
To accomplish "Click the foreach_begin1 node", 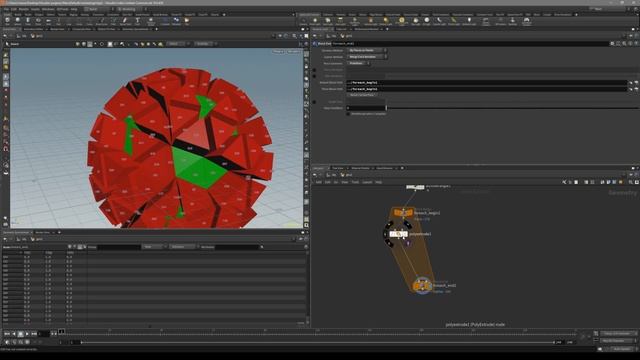I will pos(403,213).
